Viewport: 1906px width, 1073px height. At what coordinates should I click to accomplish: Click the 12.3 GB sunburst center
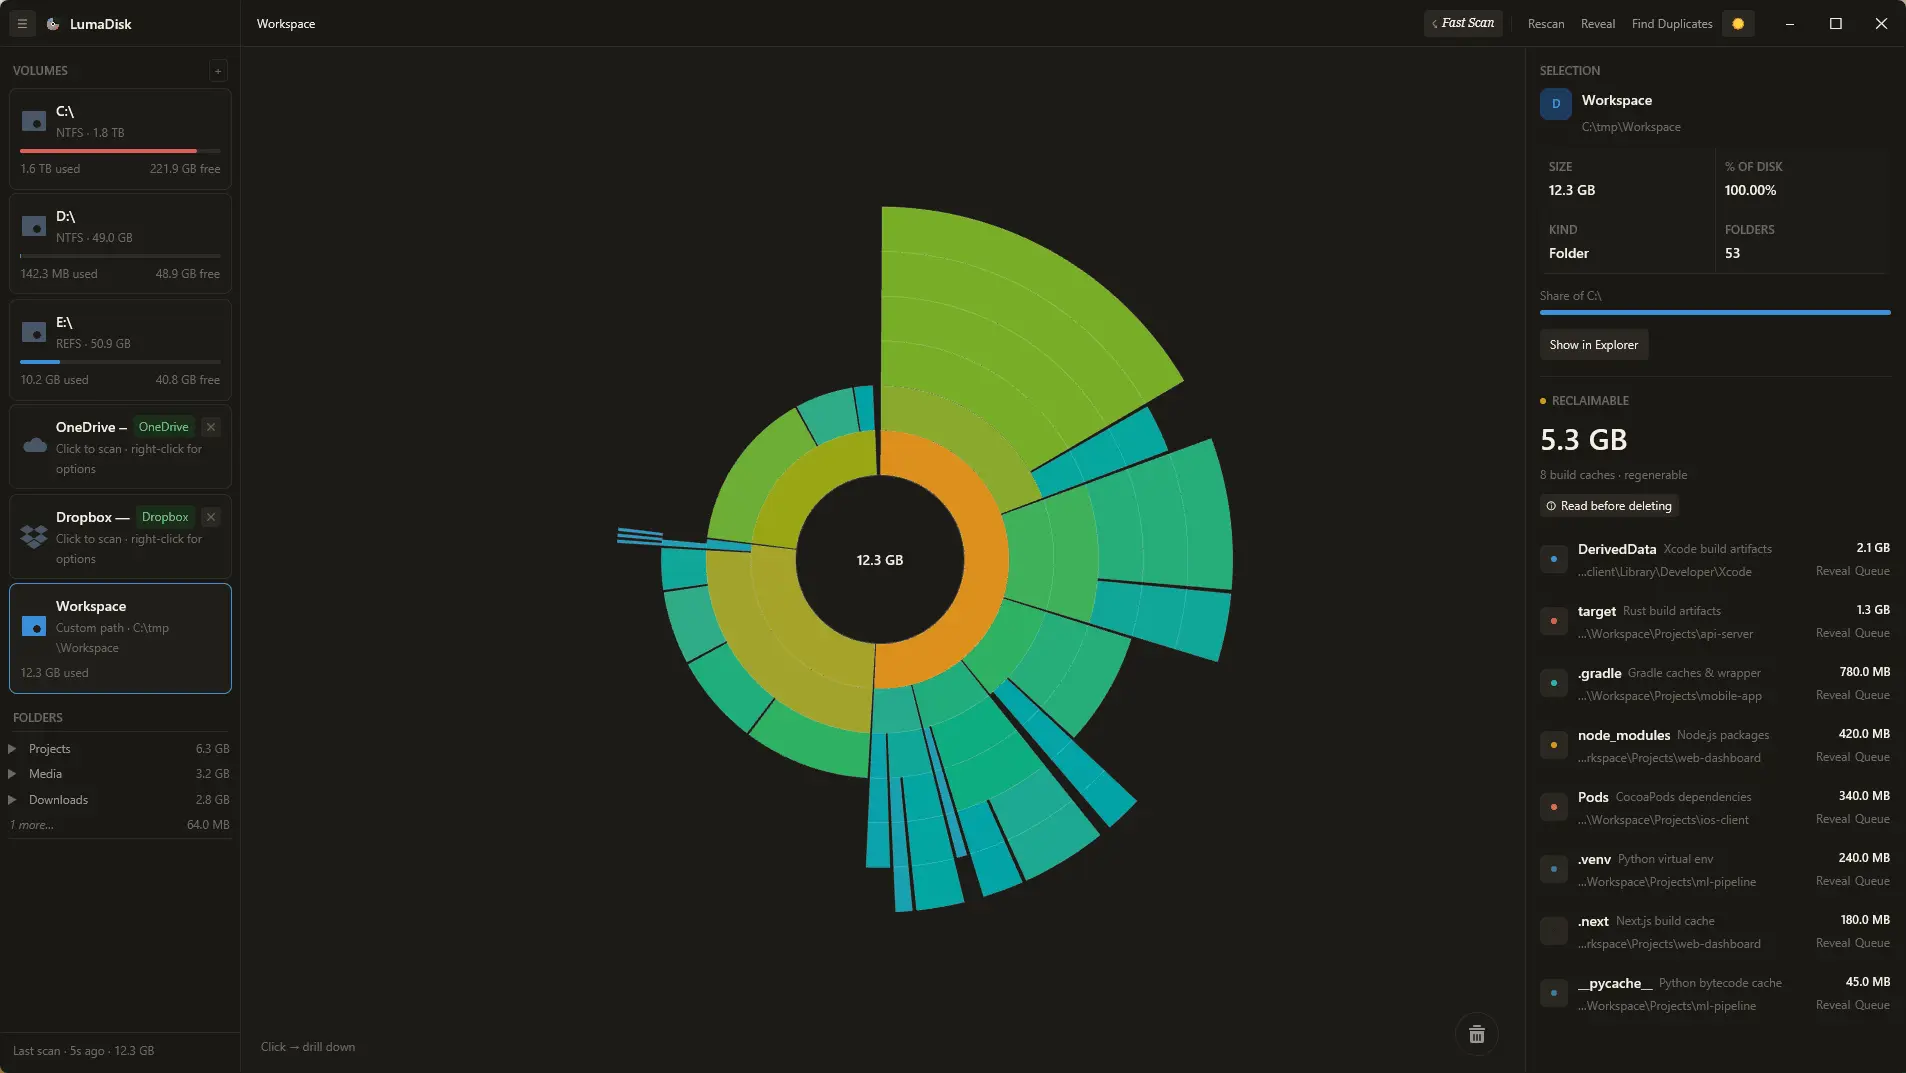pyautogui.click(x=880, y=560)
